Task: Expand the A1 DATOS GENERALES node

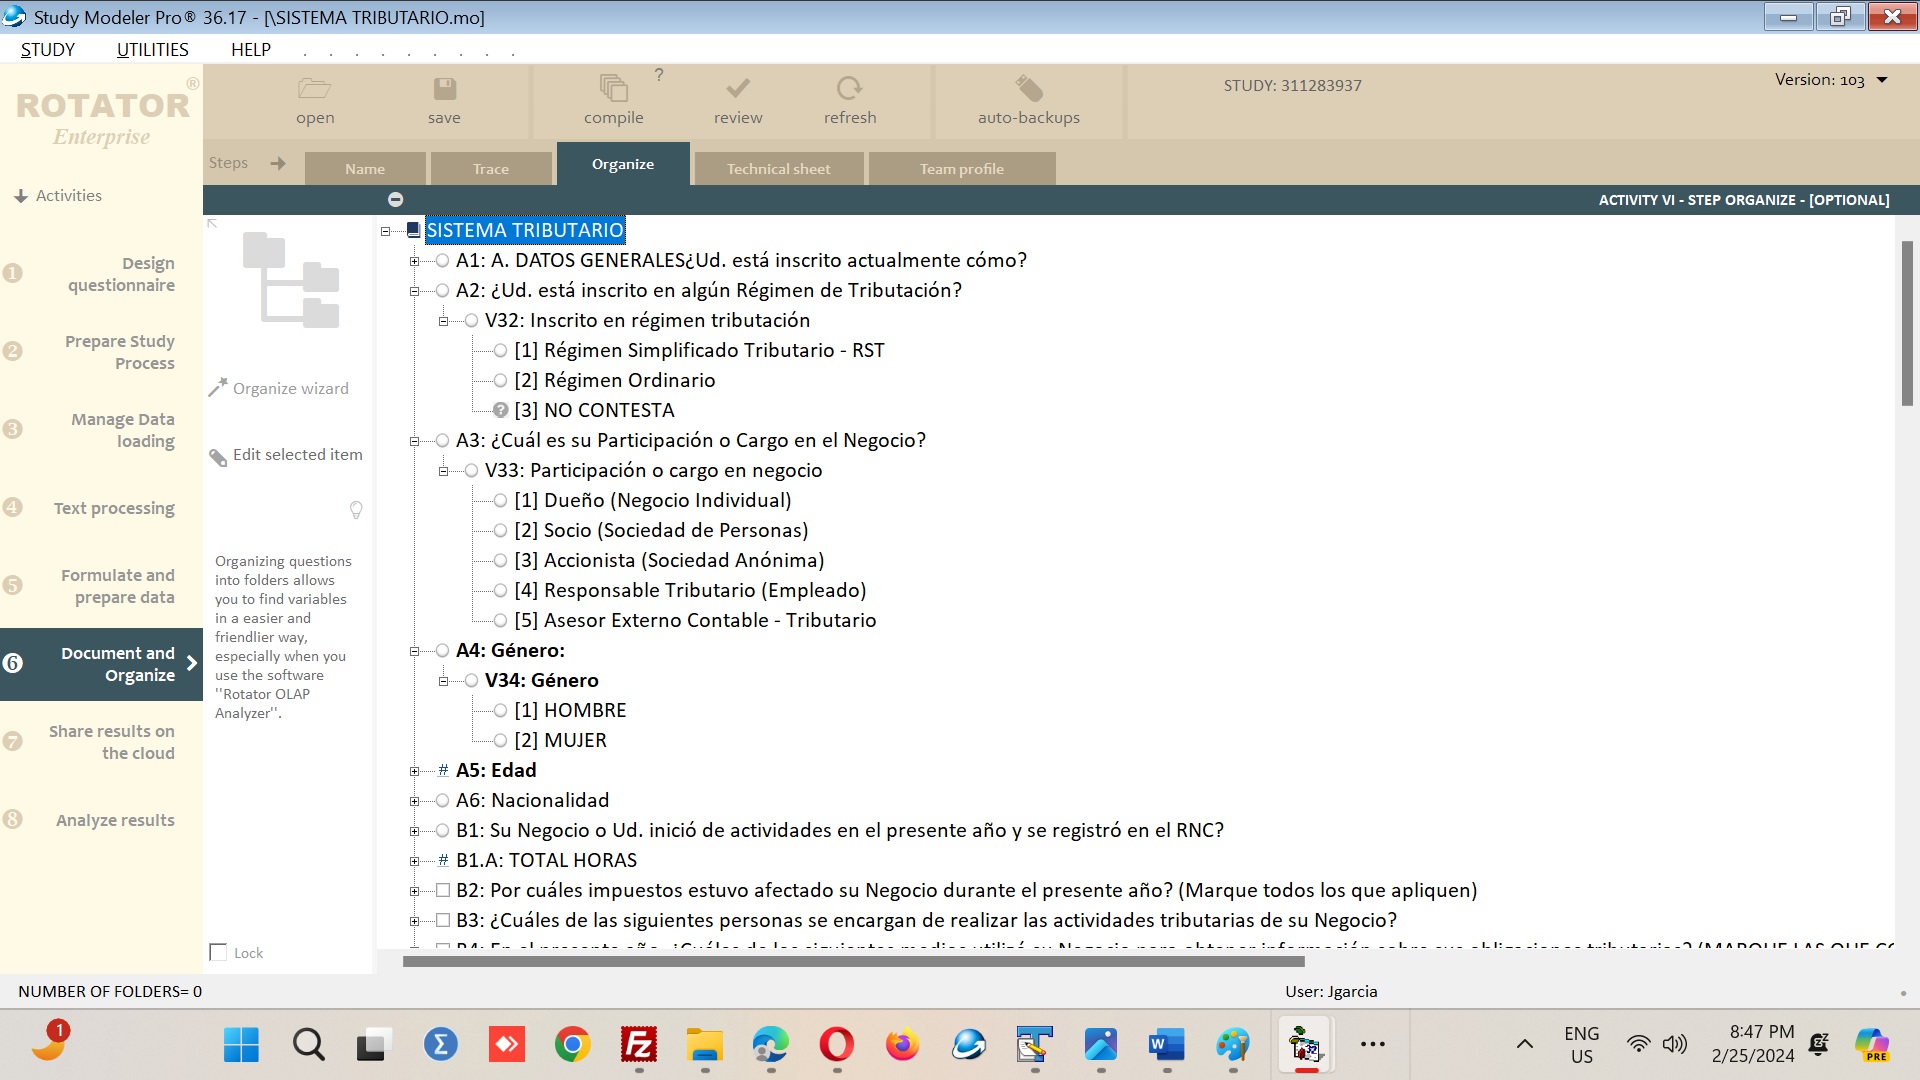Action: [x=414, y=261]
